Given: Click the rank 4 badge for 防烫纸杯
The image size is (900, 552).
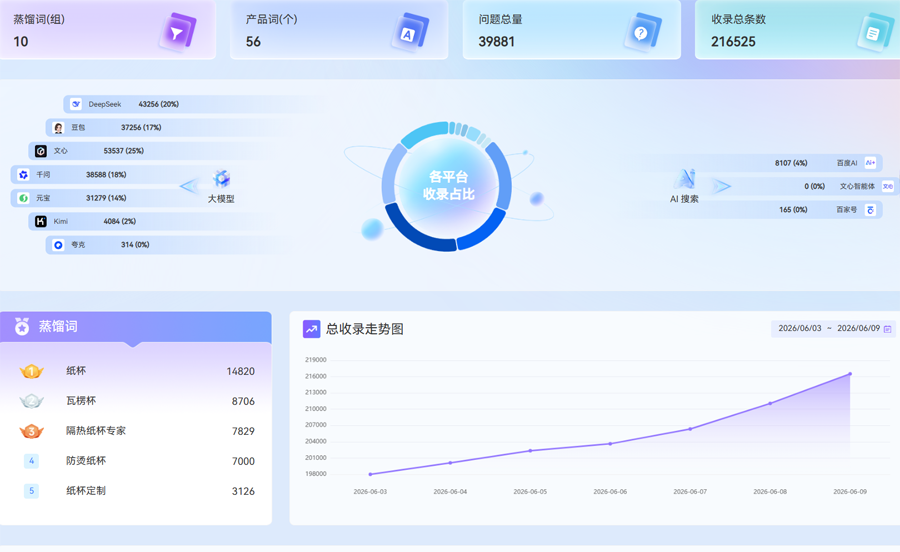Looking at the screenshot, I should [x=32, y=461].
